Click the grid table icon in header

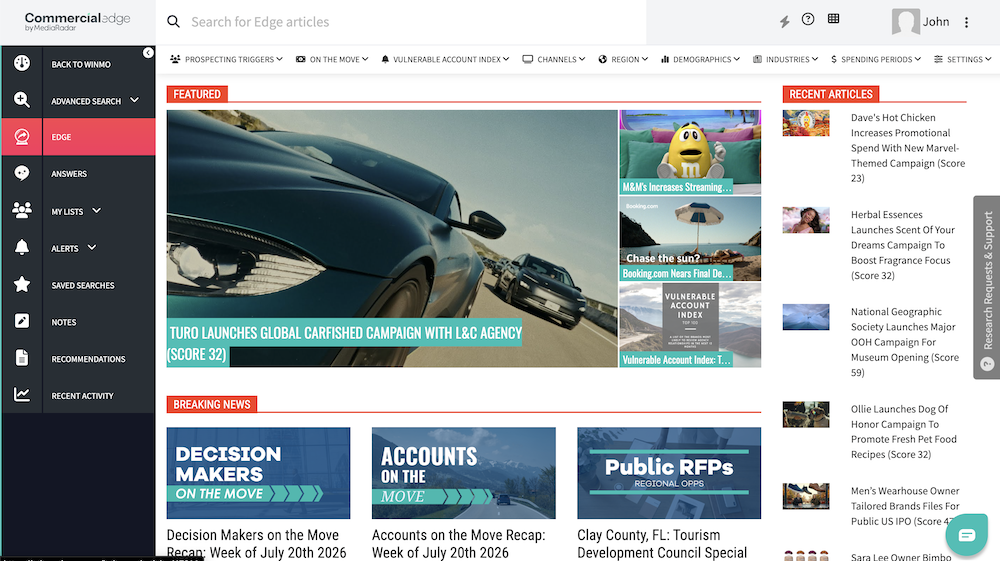coord(834,19)
